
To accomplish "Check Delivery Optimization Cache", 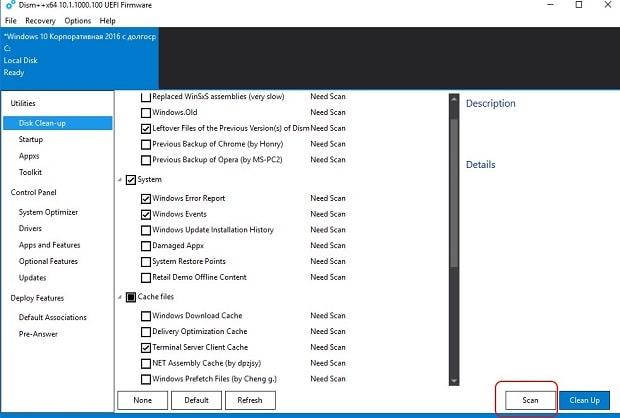I will pos(146,332).
